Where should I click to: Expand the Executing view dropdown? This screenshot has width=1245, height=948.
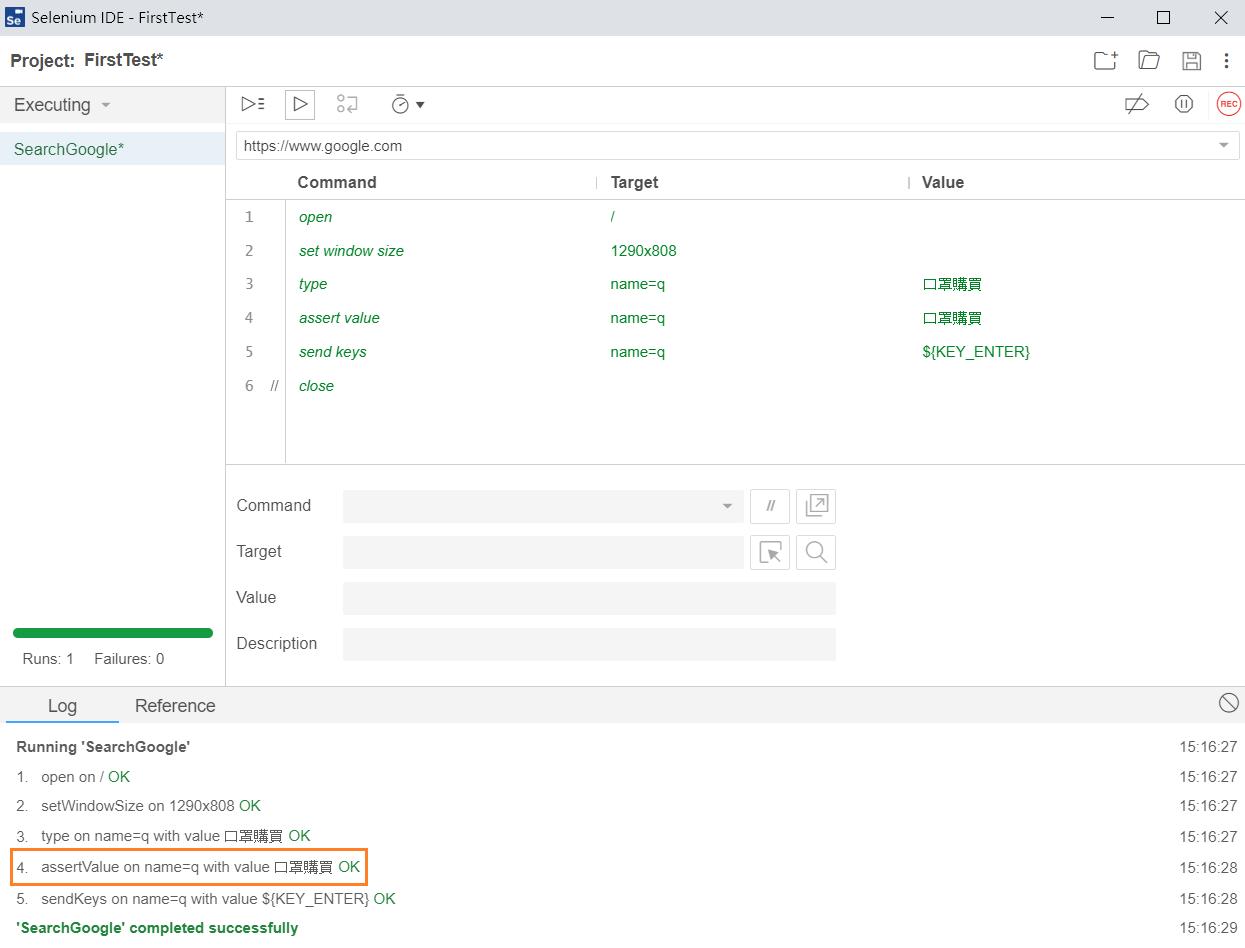pyautogui.click(x=106, y=105)
